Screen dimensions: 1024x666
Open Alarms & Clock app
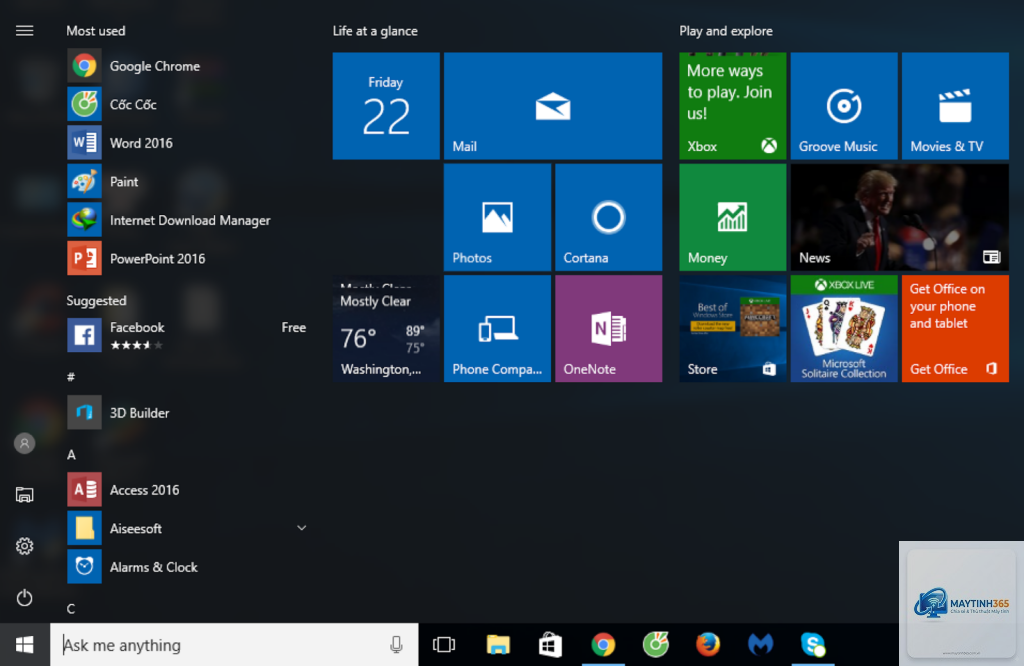point(186,567)
